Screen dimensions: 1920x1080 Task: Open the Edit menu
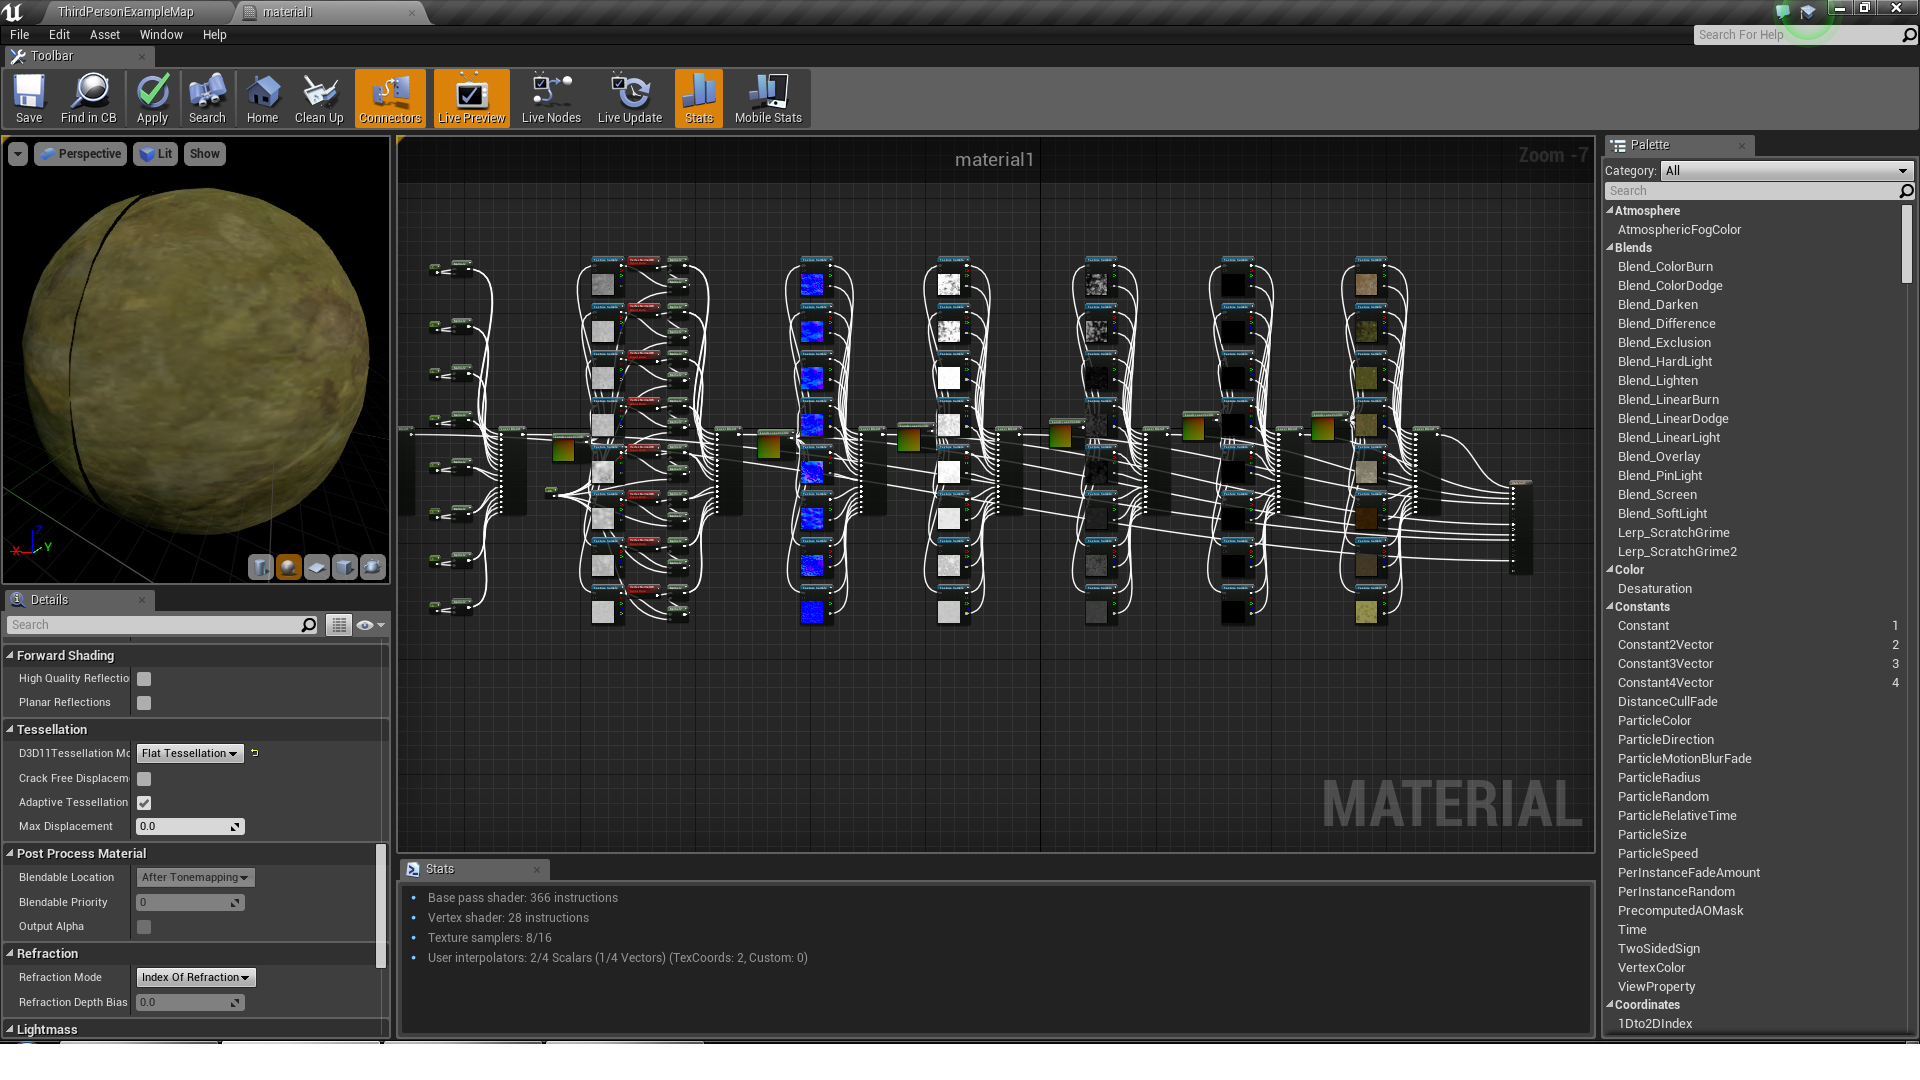click(x=59, y=35)
